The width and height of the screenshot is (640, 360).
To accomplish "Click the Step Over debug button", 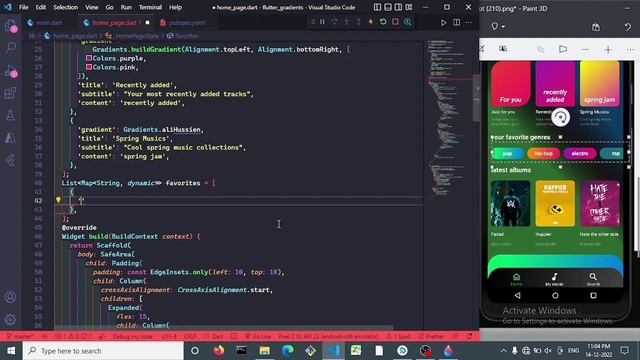I will (334, 22).
